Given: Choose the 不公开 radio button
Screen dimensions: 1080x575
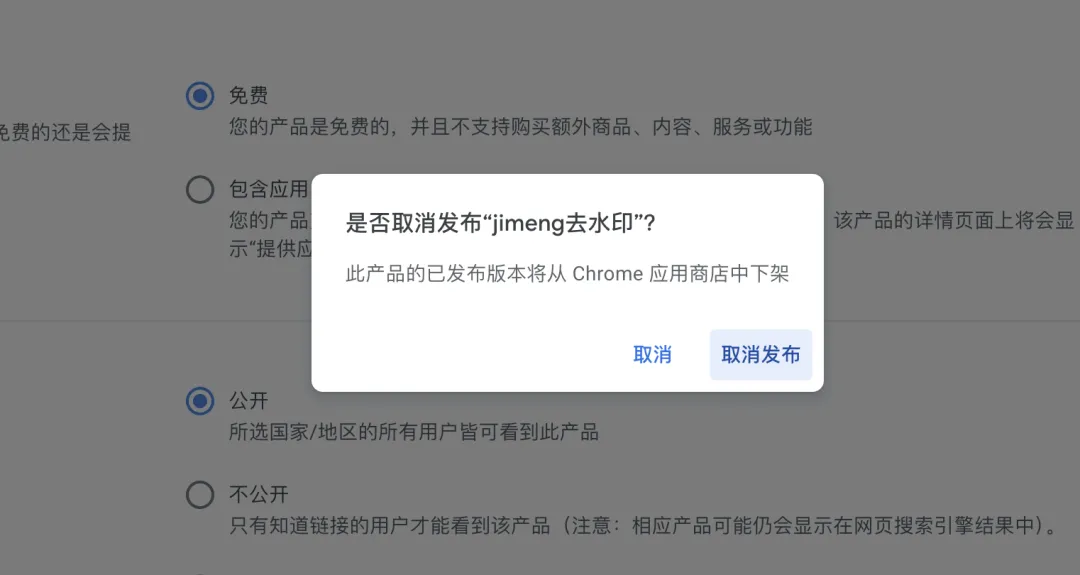Looking at the screenshot, I should coord(200,494).
